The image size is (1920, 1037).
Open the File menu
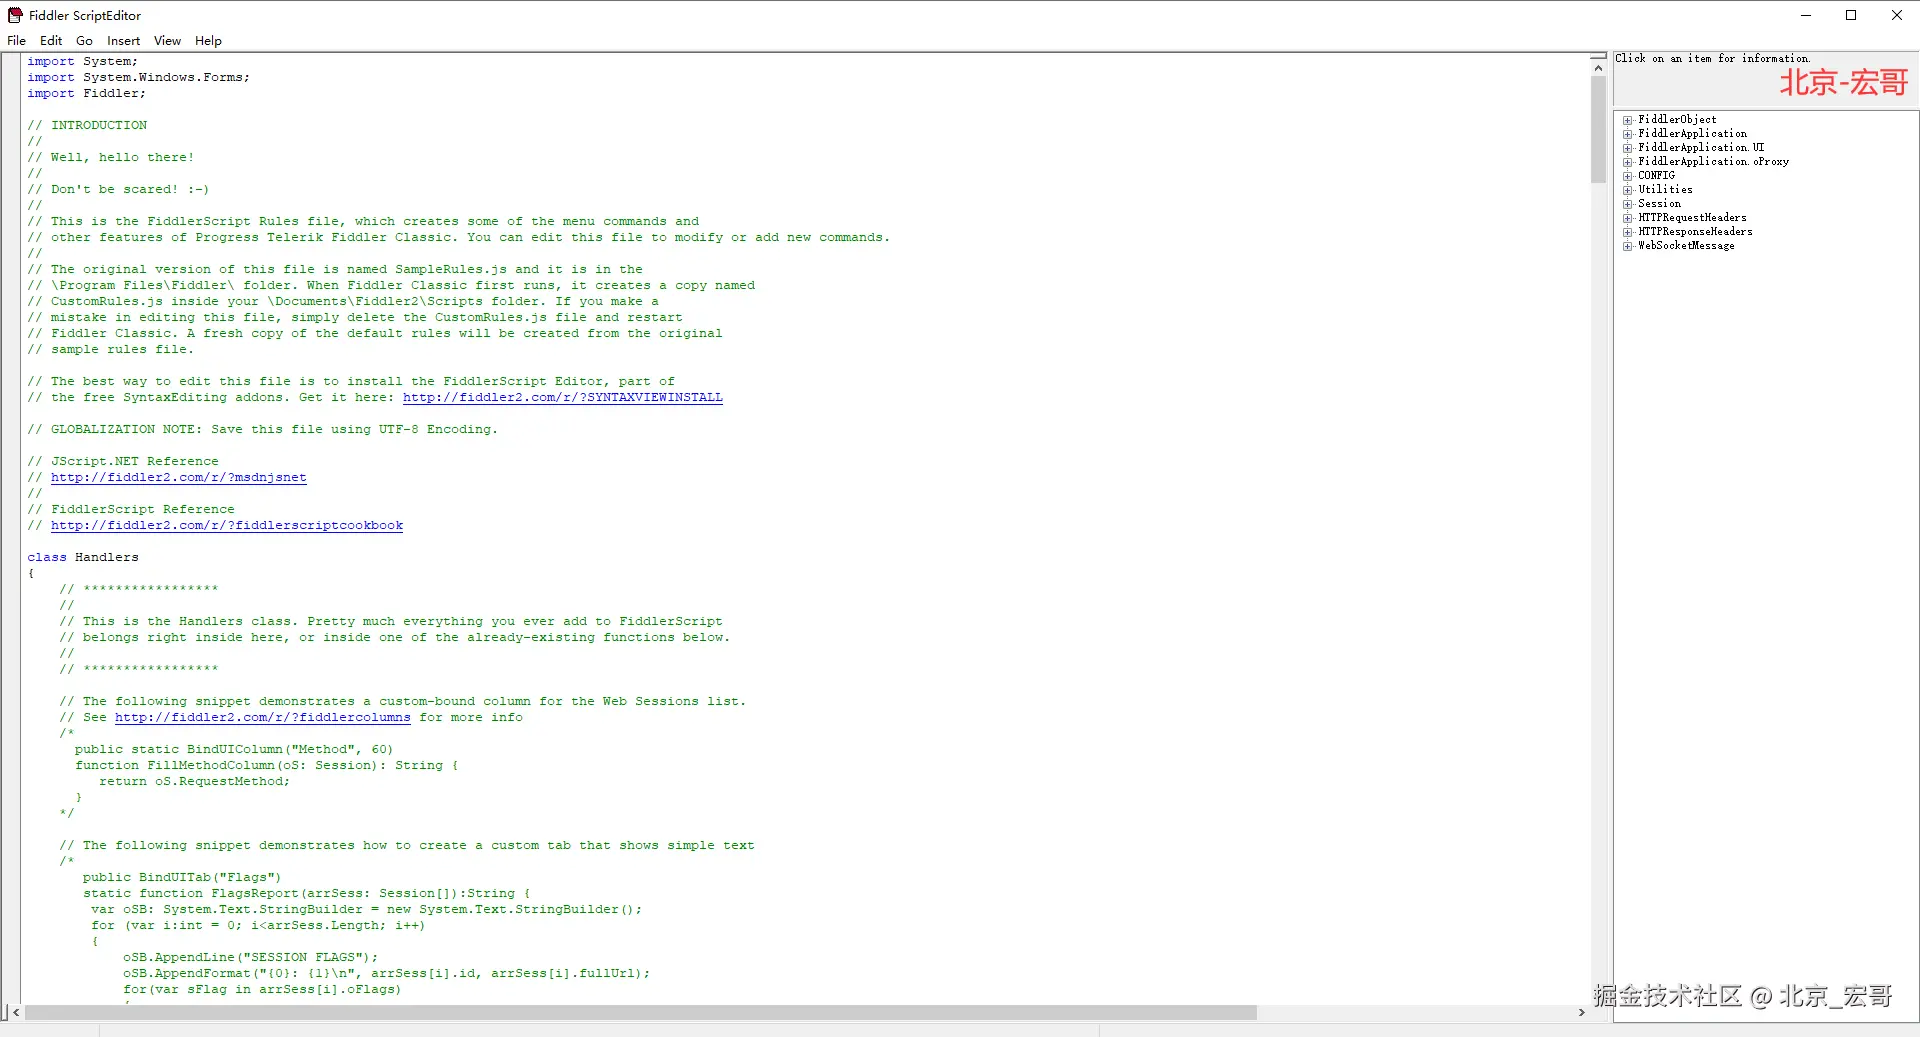coord(16,41)
